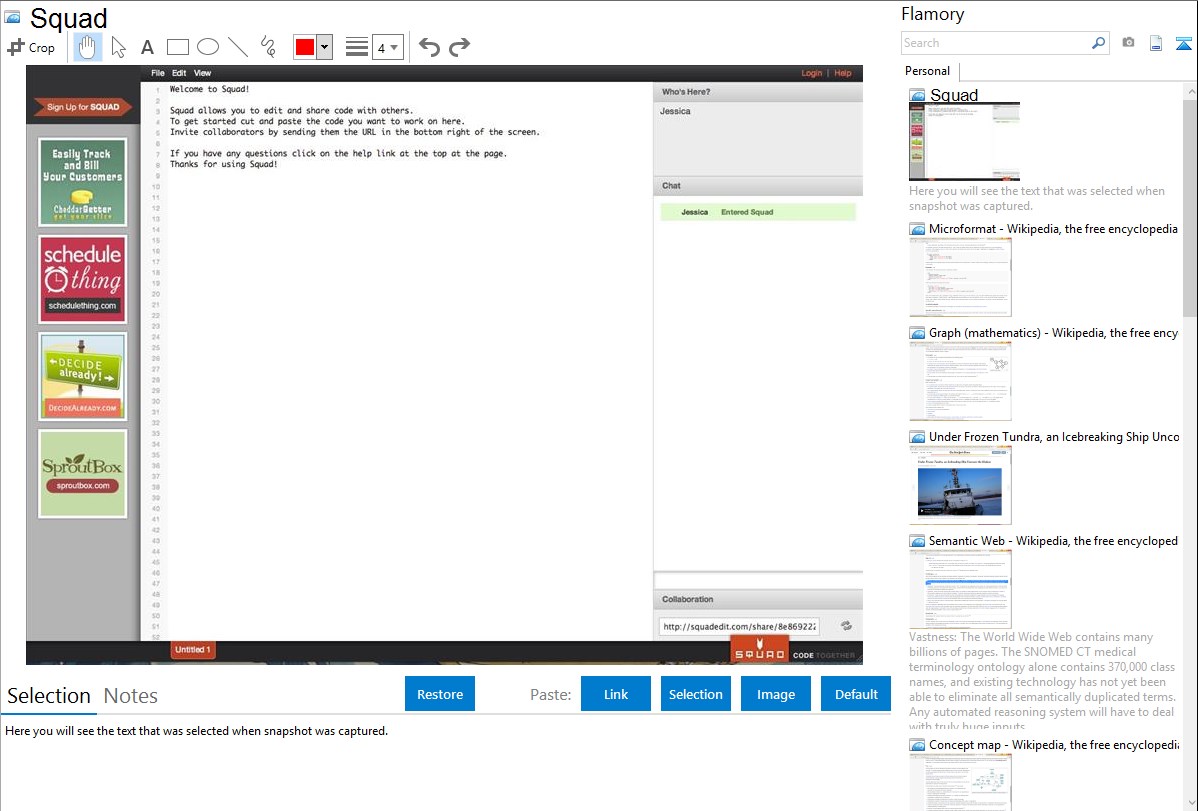Open the Edit menu in Squad
Image resolution: width=1198 pixels, height=811 pixels.
[179, 73]
